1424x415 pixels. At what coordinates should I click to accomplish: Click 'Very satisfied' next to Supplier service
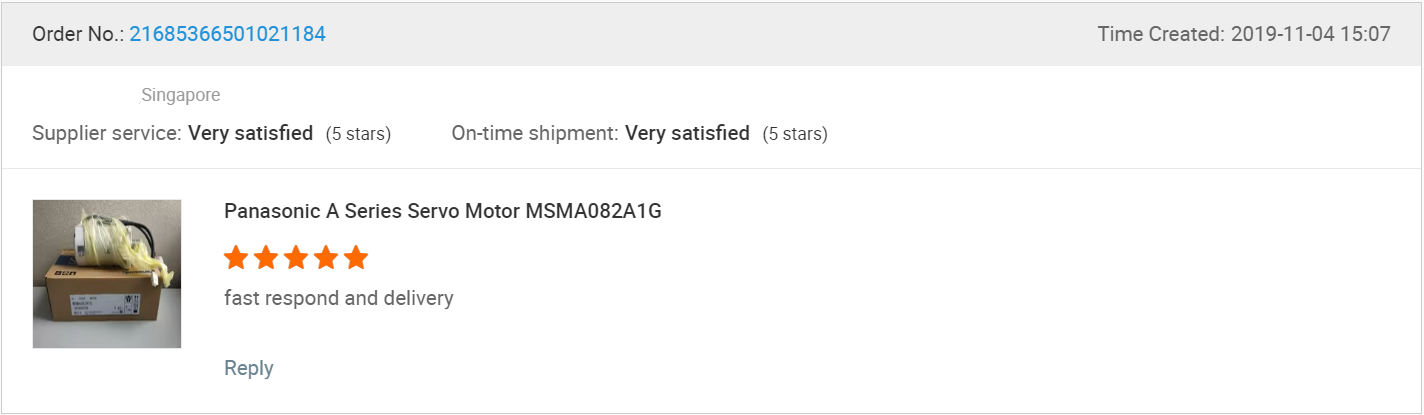click(x=251, y=133)
